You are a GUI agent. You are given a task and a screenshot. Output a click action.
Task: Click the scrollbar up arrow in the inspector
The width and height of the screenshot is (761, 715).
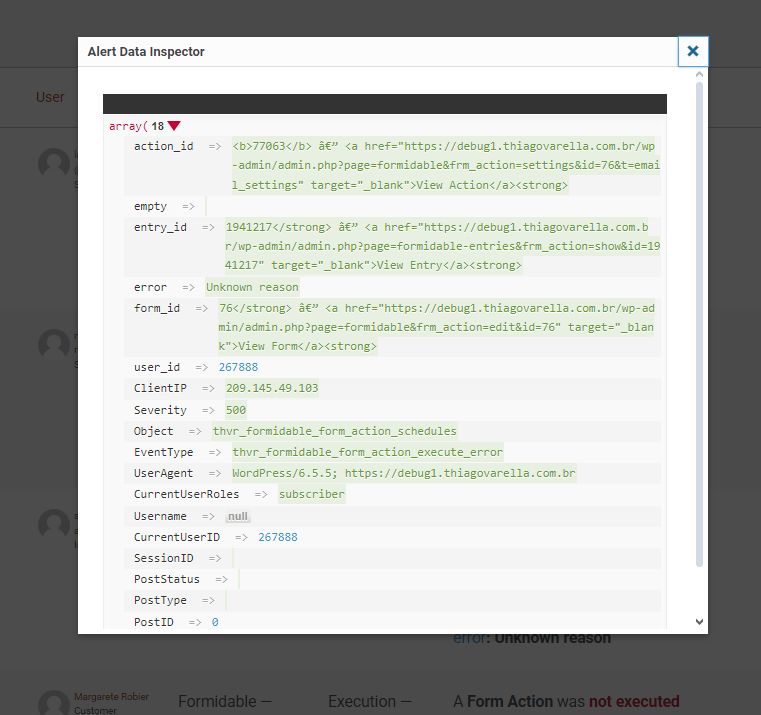pos(699,75)
